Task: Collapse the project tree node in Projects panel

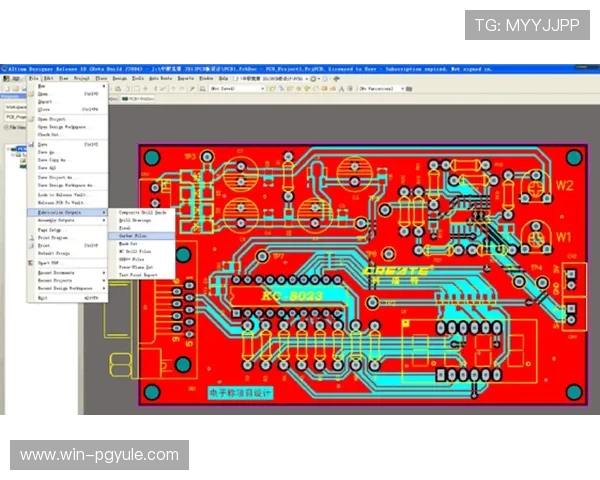Action: tap(9, 148)
